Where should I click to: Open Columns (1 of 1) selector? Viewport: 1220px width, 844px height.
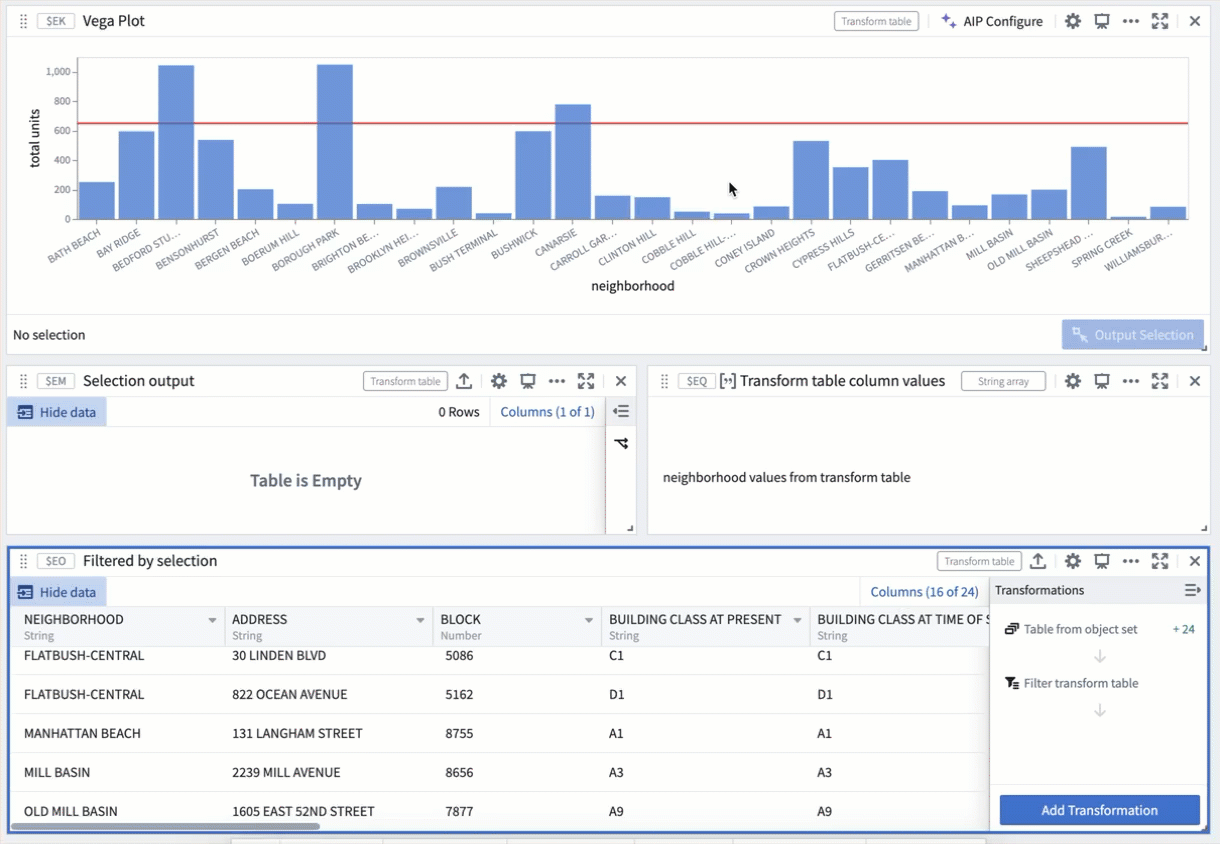pyautogui.click(x=547, y=412)
